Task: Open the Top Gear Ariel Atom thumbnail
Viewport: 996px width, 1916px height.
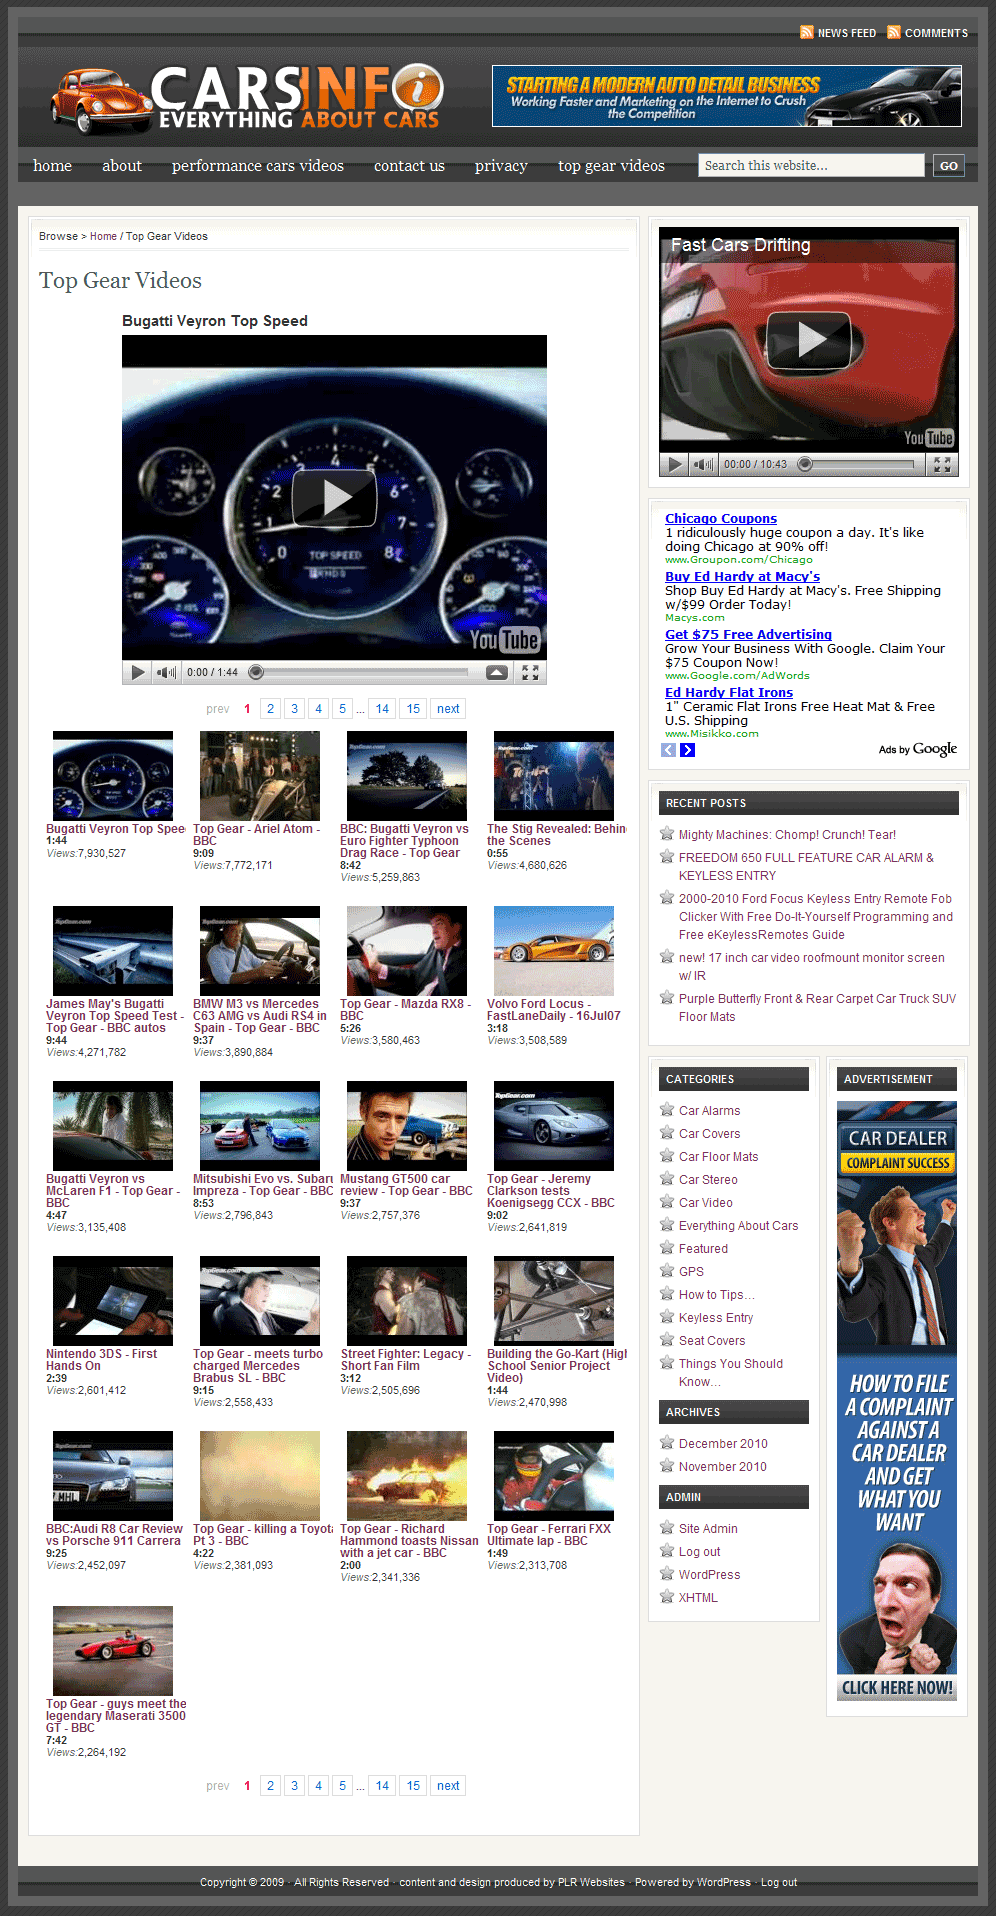Action: coord(260,776)
